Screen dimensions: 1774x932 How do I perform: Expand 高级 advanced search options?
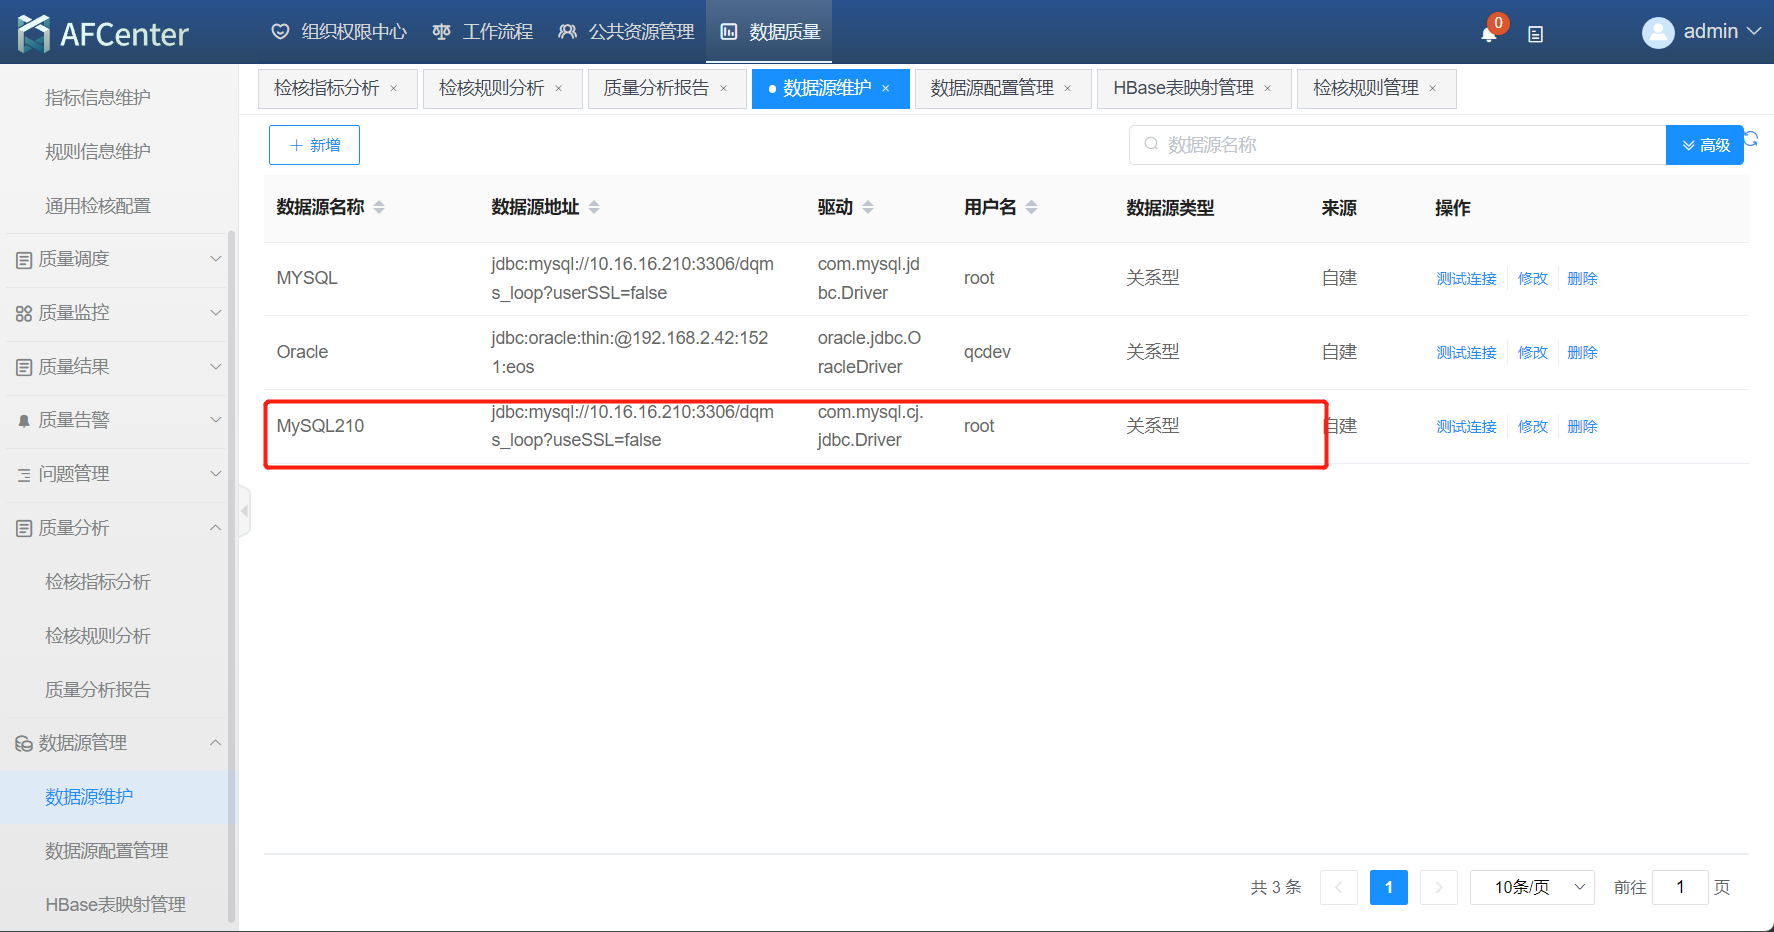(1705, 145)
